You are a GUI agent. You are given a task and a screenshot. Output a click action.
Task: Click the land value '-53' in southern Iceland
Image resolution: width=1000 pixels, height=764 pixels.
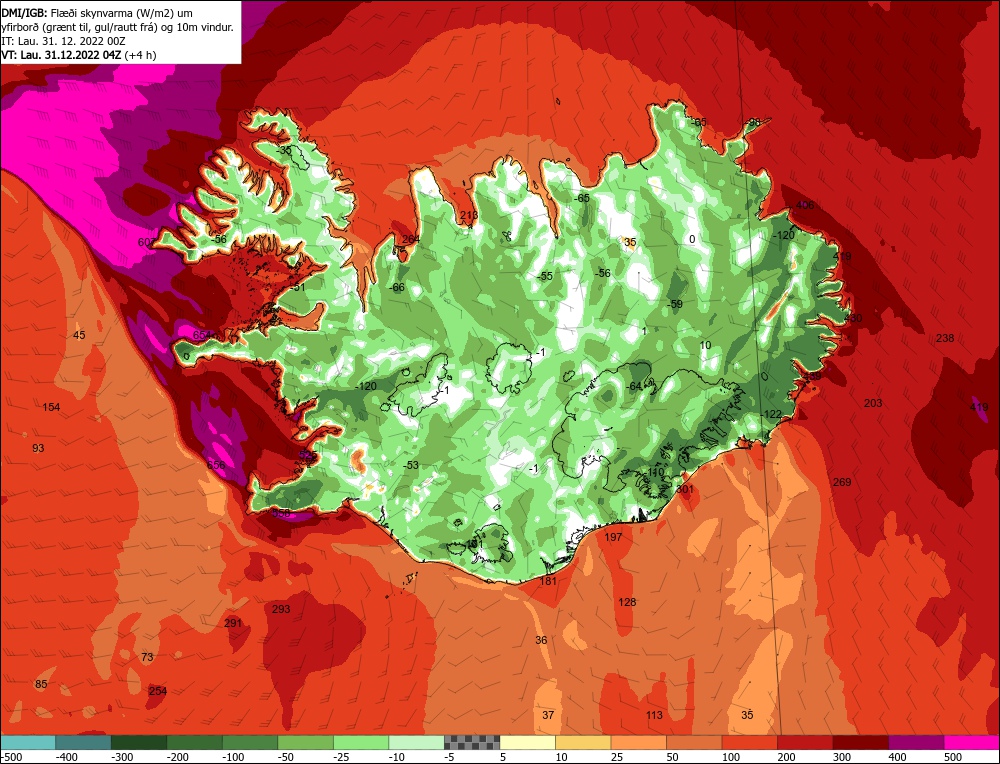(411, 465)
